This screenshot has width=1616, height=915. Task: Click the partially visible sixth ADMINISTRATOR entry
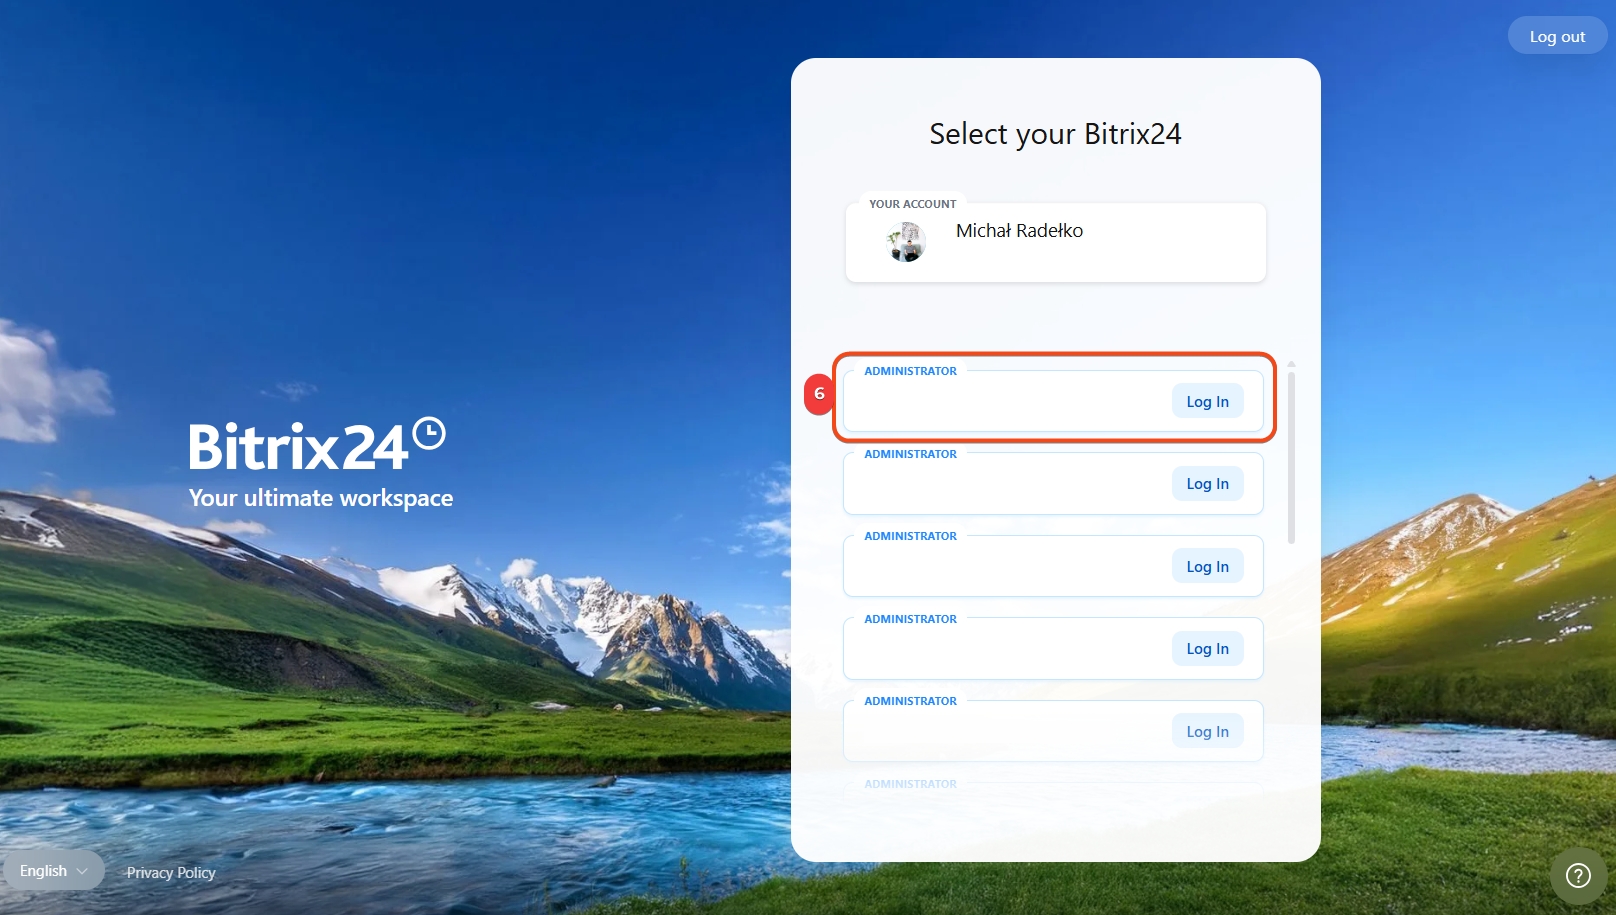[910, 784]
